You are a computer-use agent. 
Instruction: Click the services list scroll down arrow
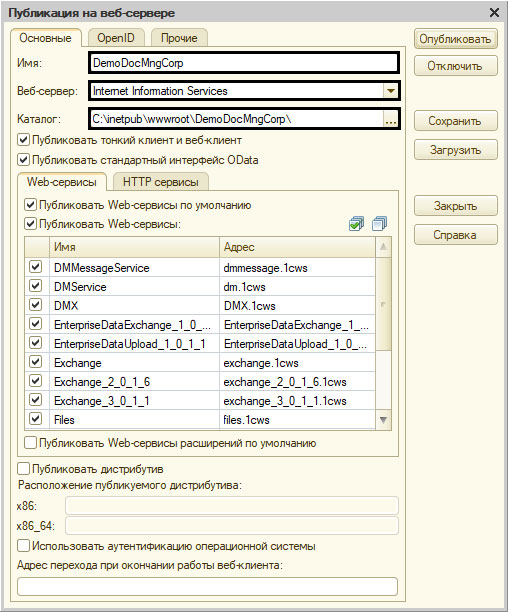tap(384, 420)
